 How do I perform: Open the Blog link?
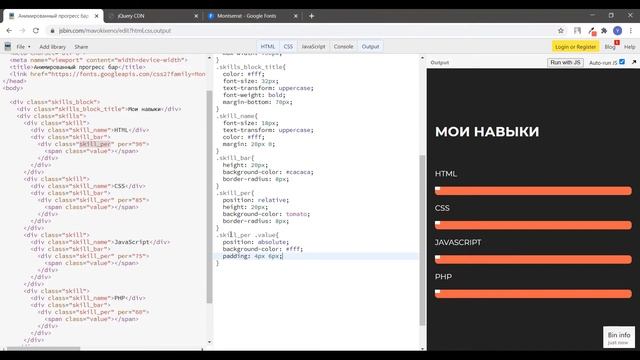(x=610, y=47)
